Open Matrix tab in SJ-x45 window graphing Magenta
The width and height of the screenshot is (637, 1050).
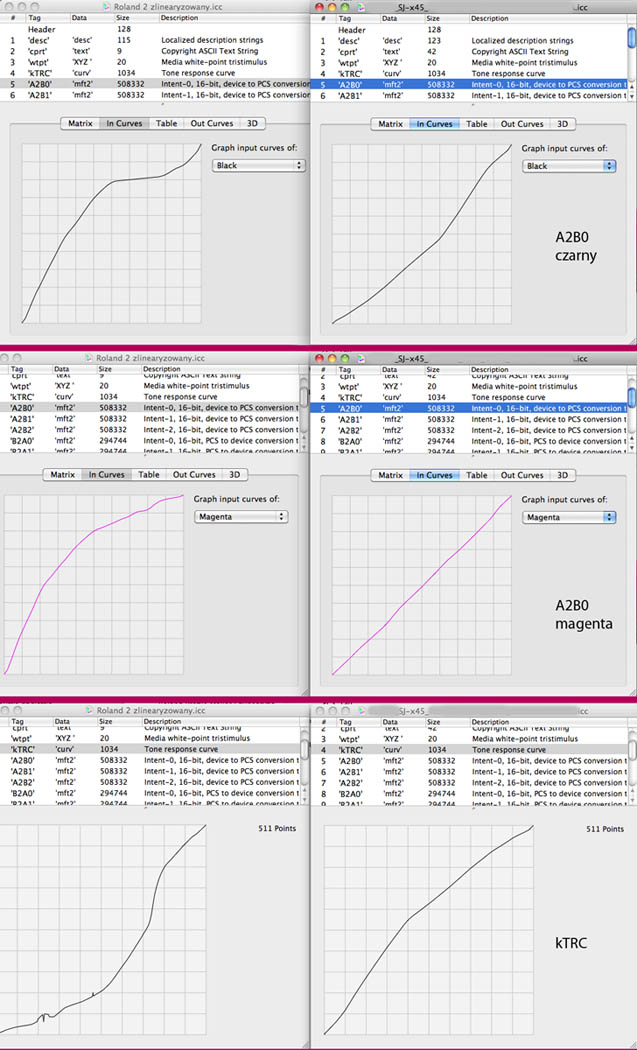(x=391, y=475)
